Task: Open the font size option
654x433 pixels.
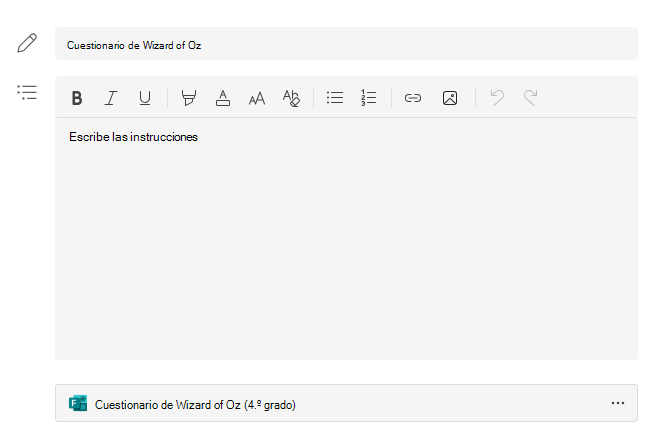Action: point(257,98)
